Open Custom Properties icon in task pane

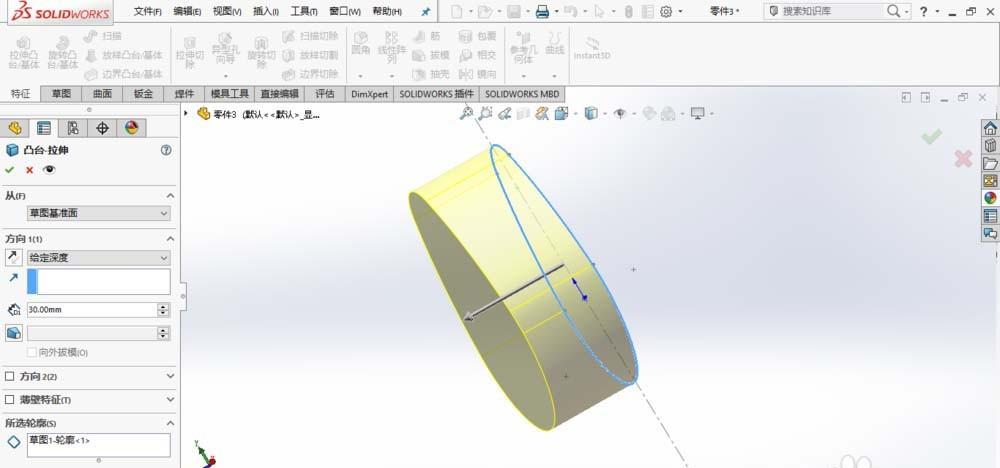coord(990,216)
